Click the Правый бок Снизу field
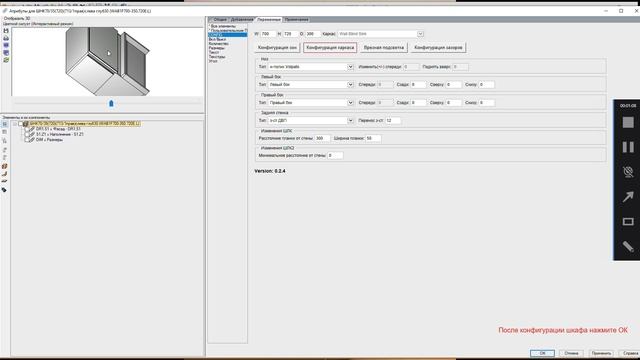The image size is (640, 360). [x=486, y=102]
